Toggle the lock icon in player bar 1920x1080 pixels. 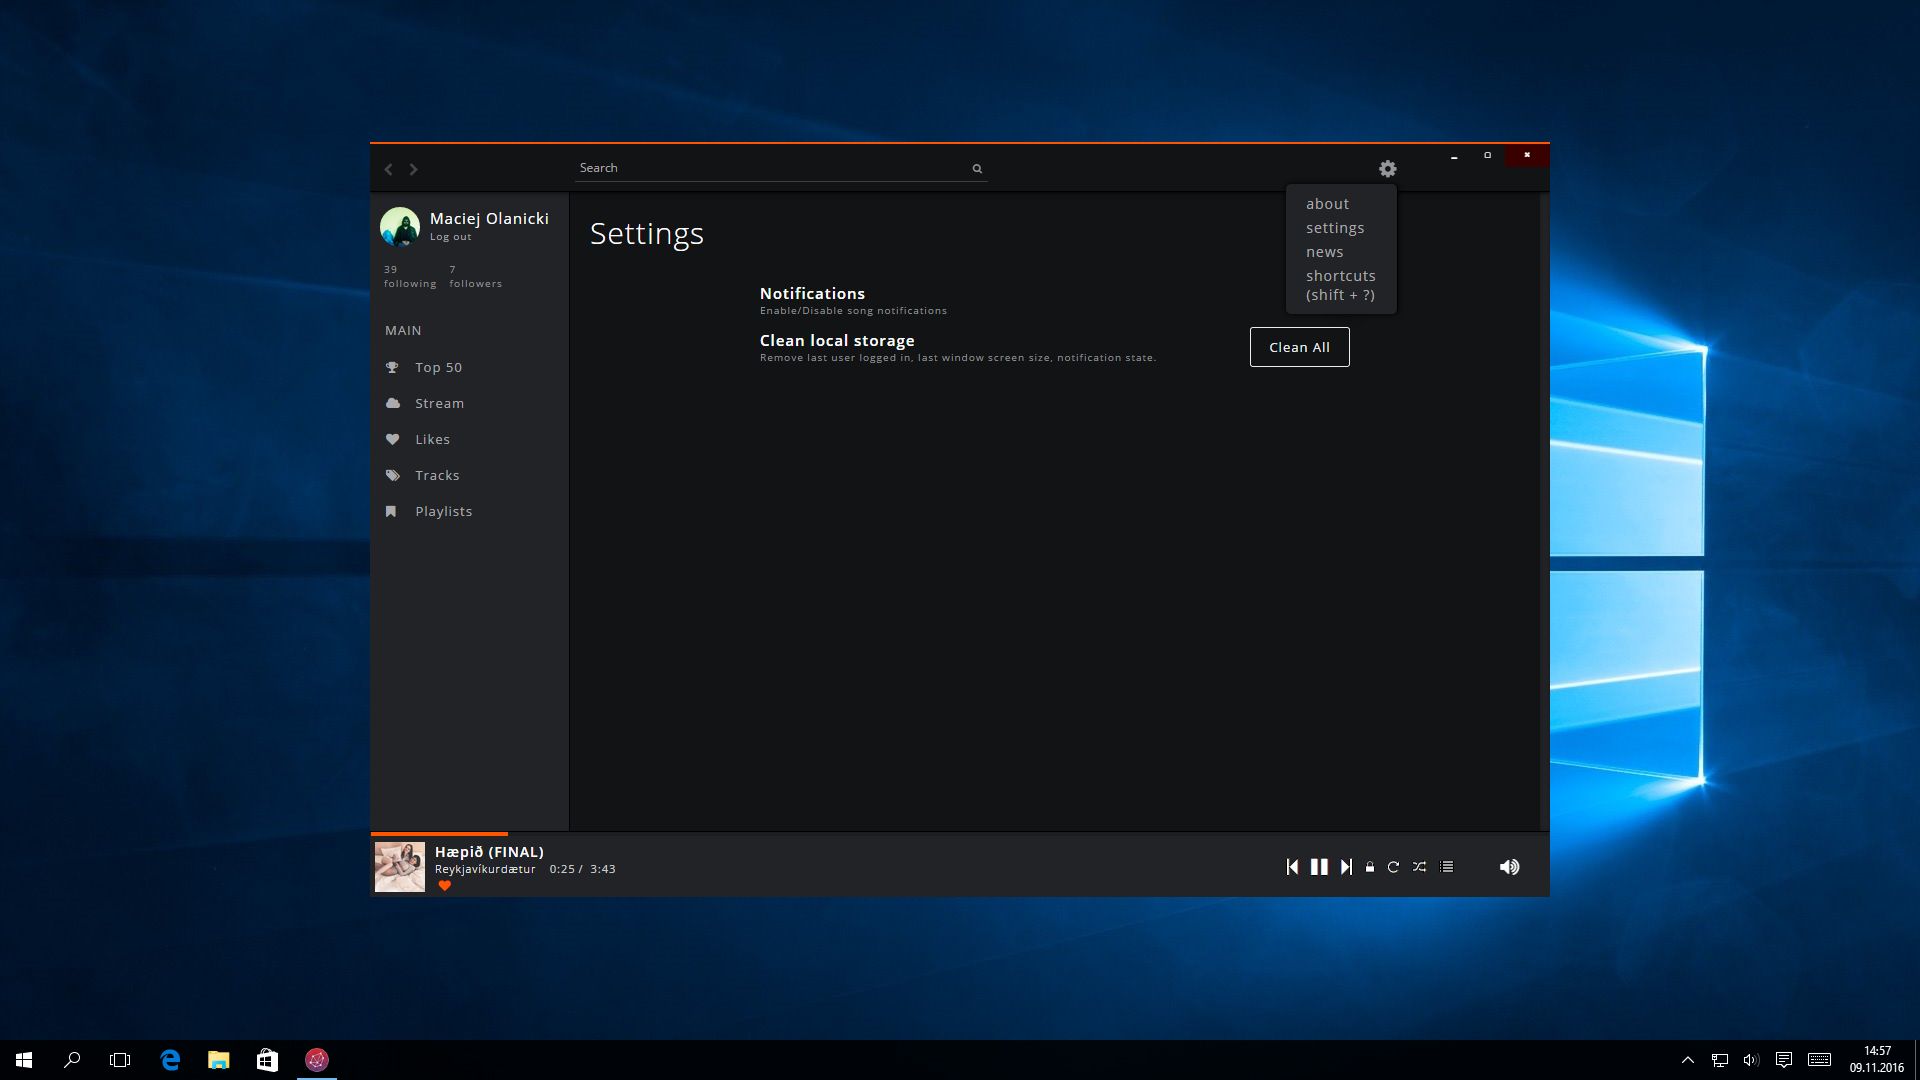click(x=1370, y=867)
